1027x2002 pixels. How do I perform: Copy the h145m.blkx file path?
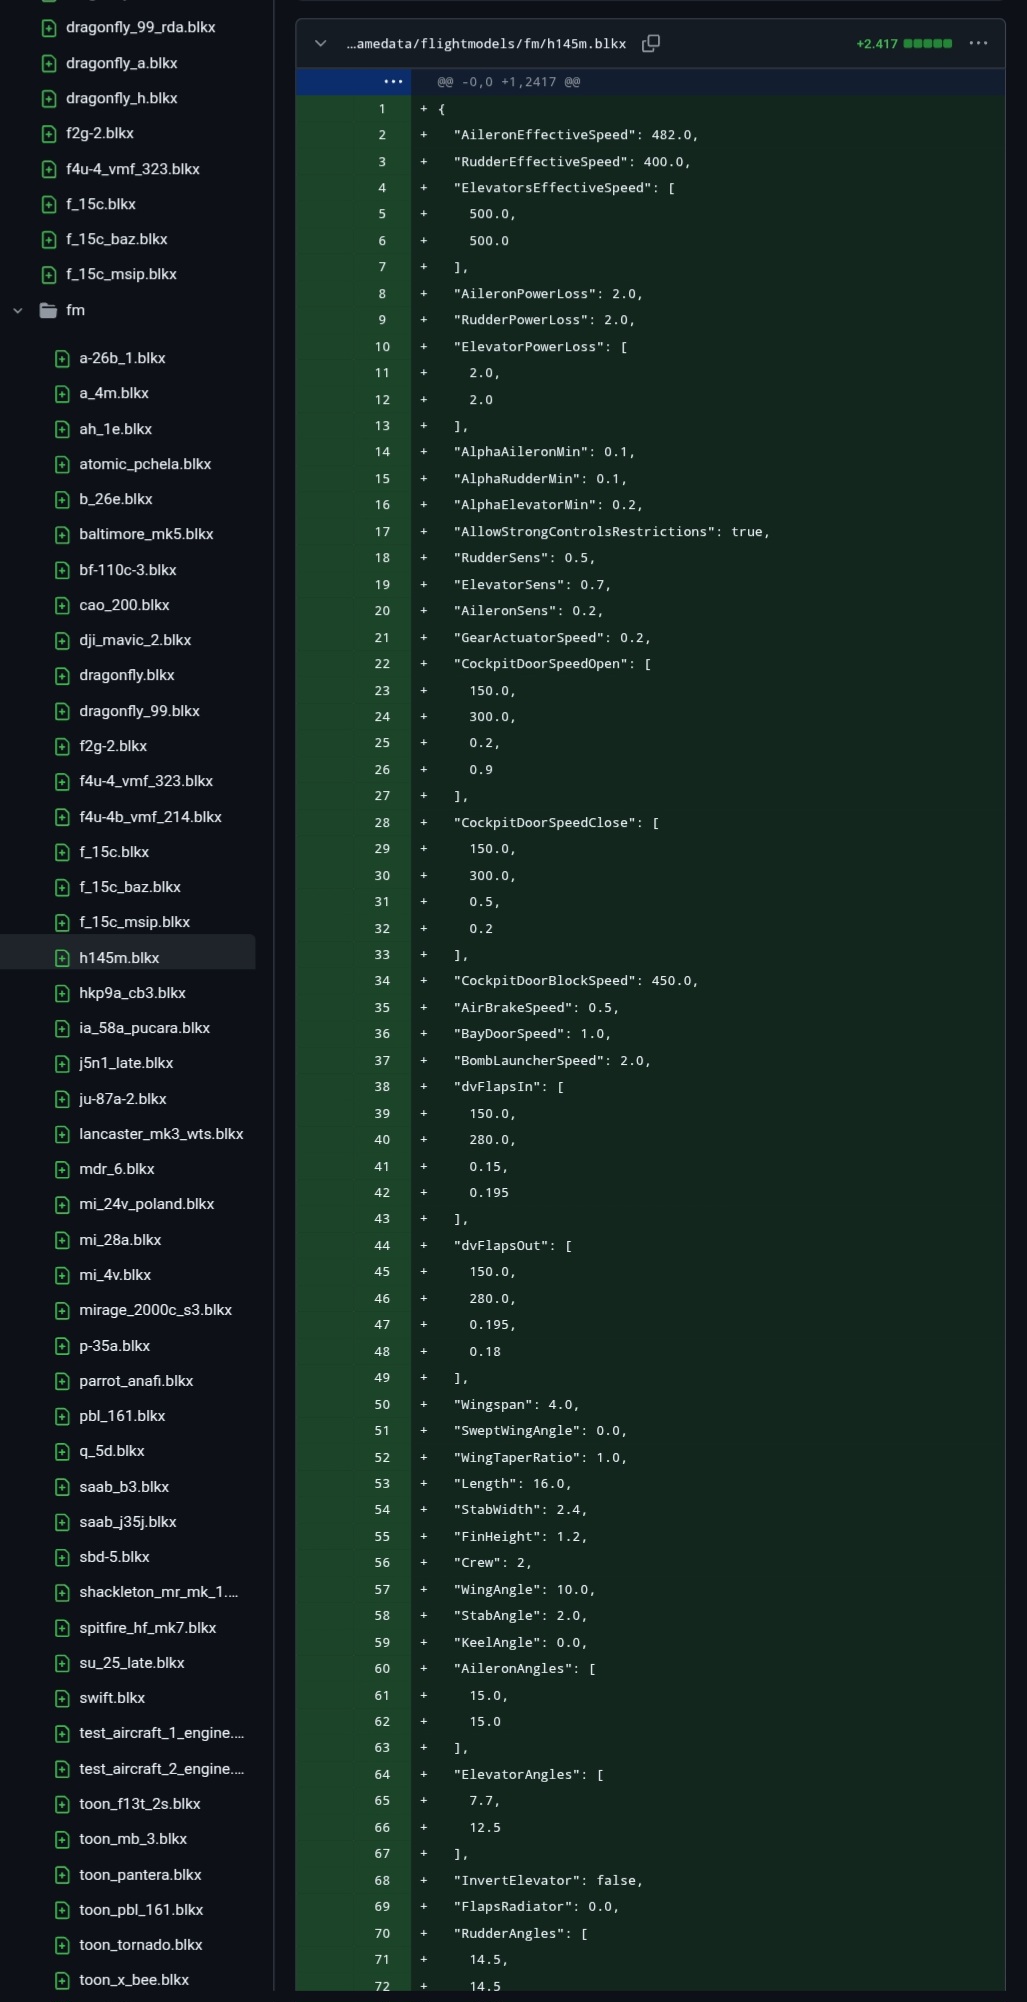pyautogui.click(x=651, y=43)
